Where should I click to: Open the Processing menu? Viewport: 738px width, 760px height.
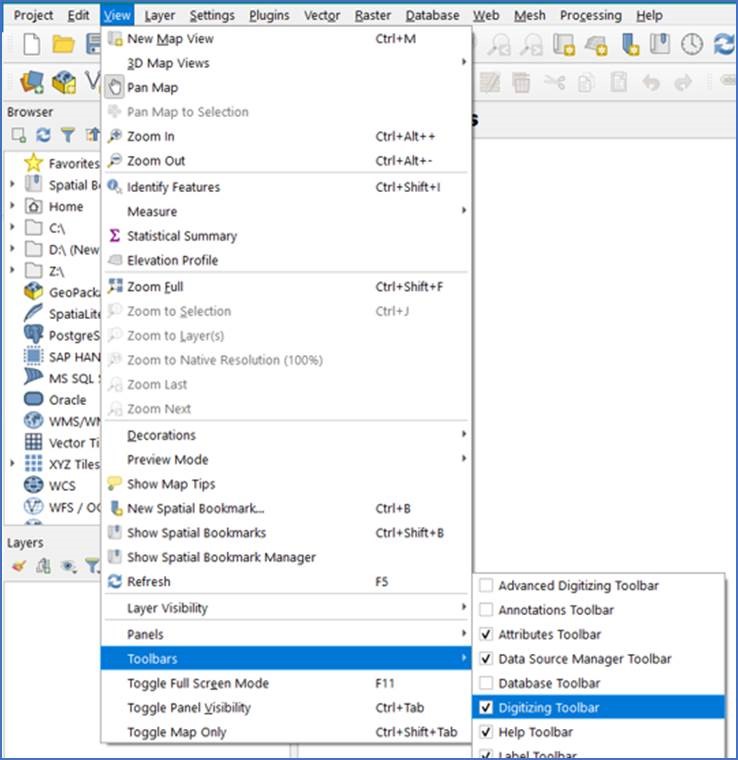click(591, 16)
